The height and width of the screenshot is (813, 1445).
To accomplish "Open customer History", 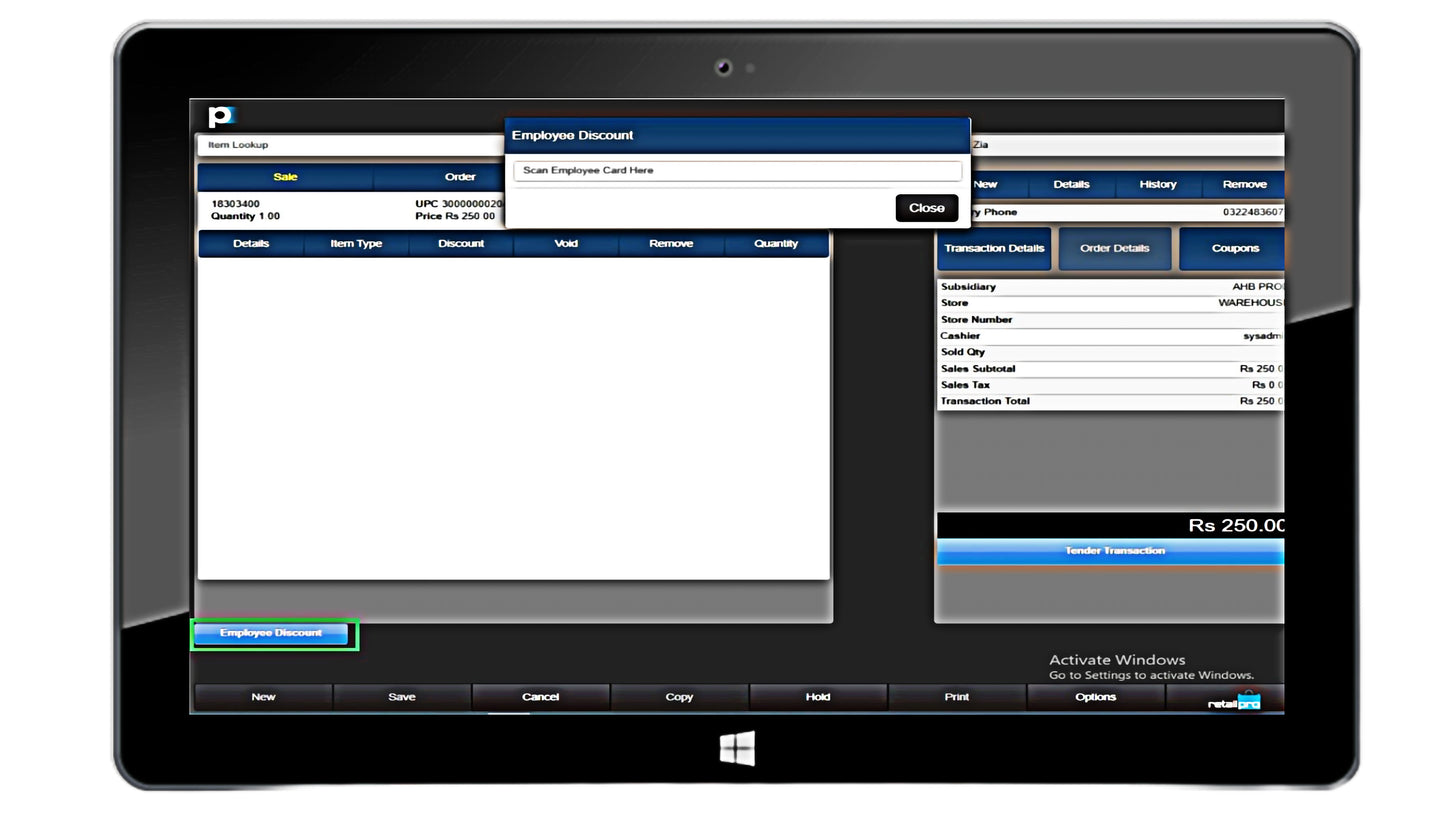I will click(1157, 185).
